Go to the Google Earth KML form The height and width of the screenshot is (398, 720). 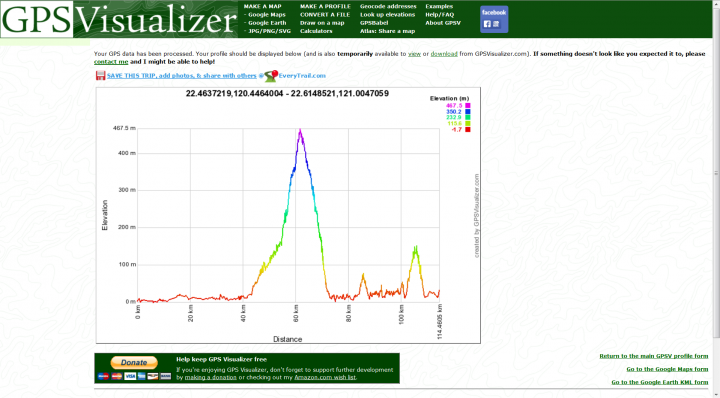coord(659,382)
